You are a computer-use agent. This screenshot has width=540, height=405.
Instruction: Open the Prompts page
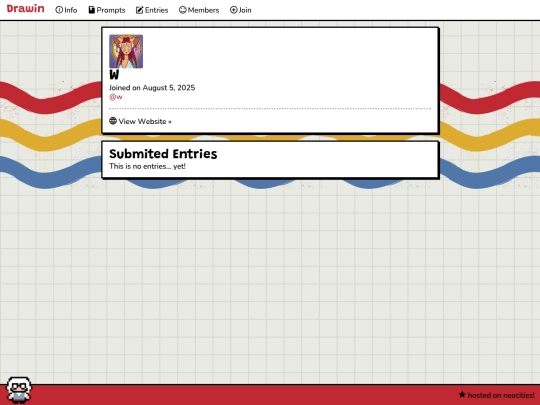coord(107,10)
